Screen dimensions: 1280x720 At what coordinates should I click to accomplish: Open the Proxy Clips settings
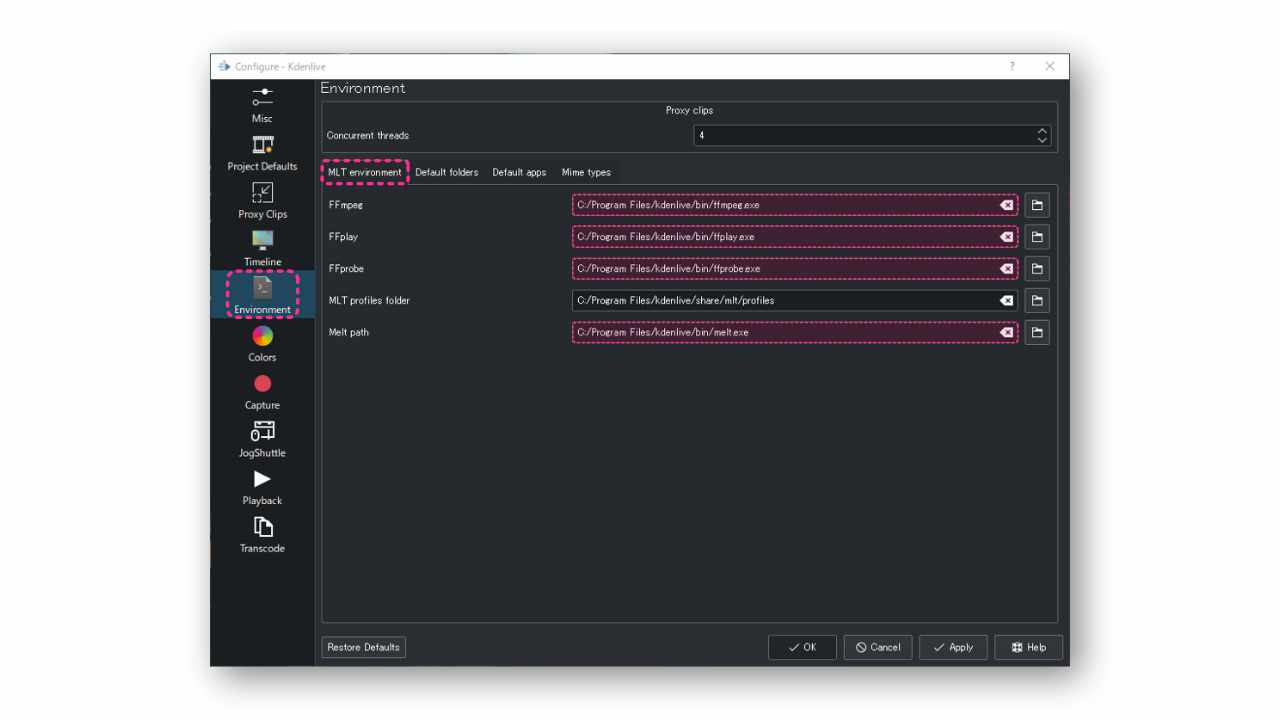(x=262, y=200)
